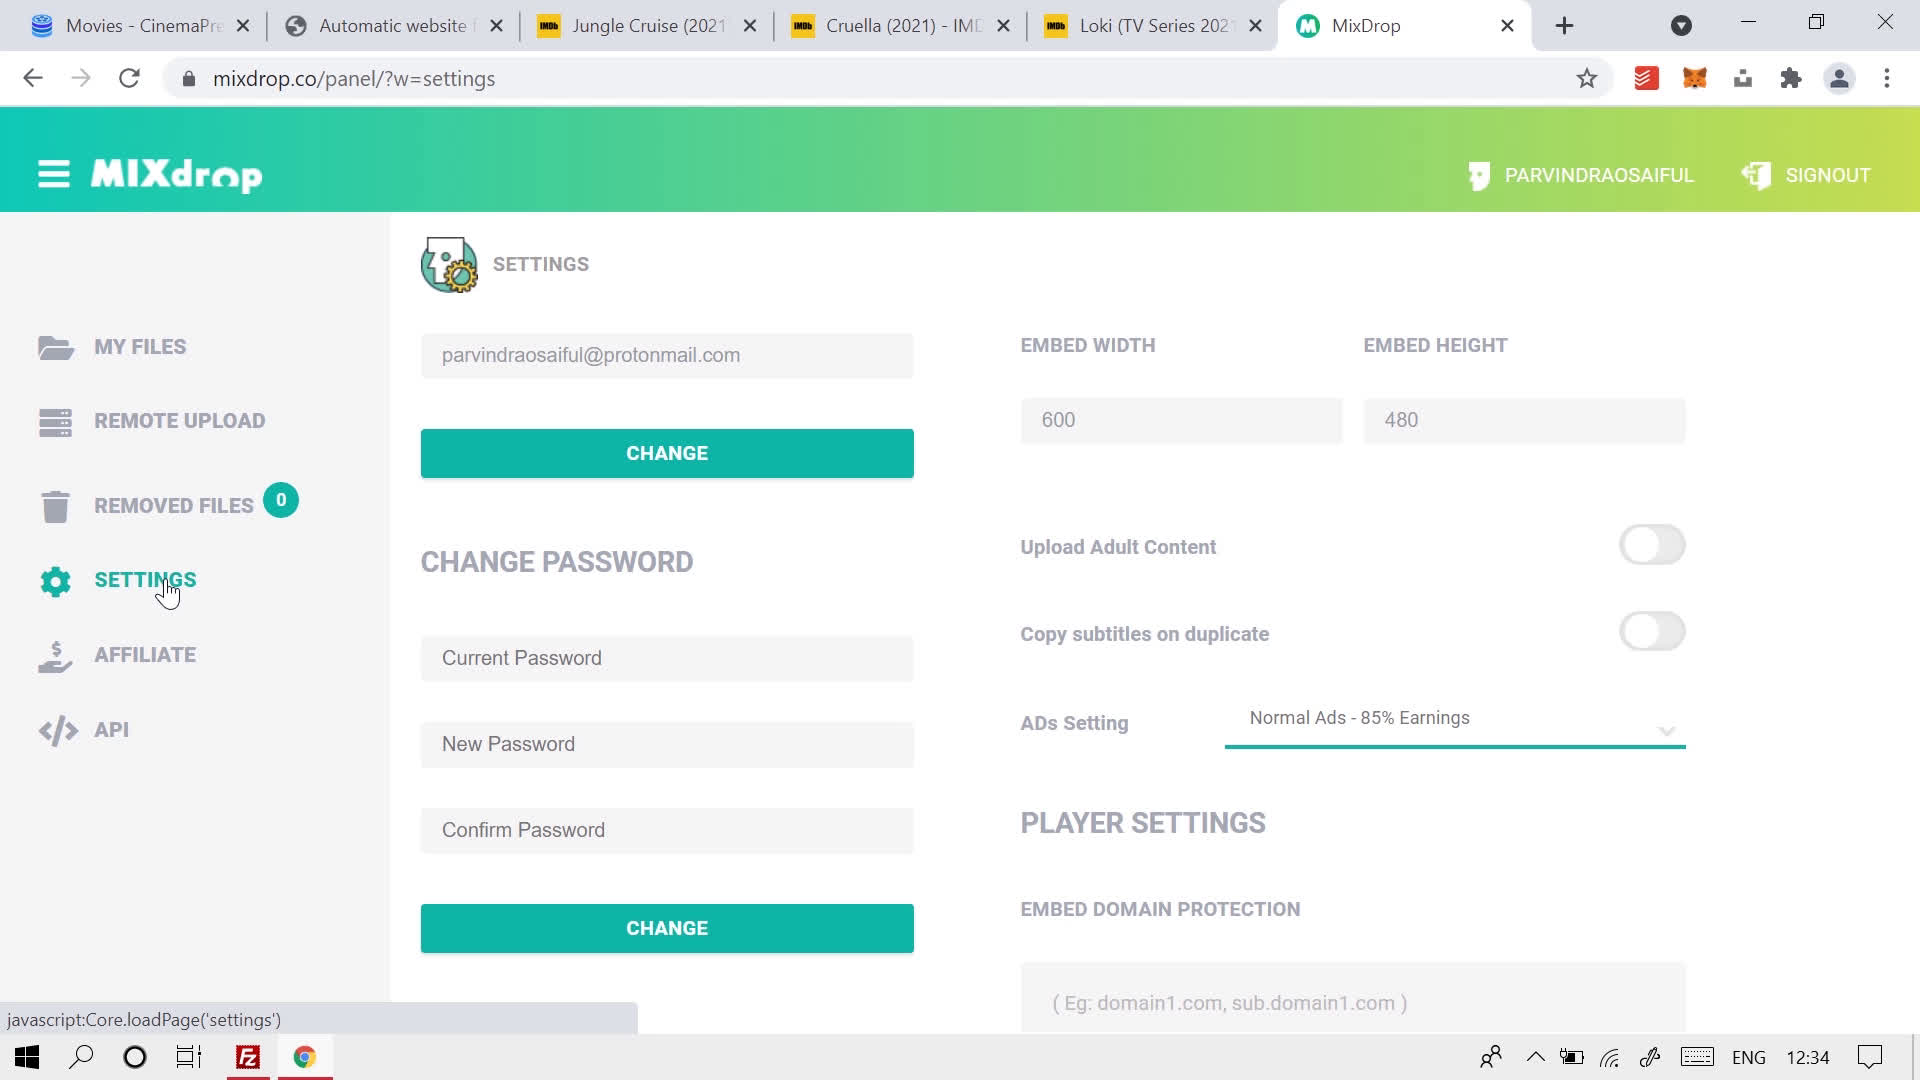Image resolution: width=1920 pixels, height=1080 pixels.
Task: Click the Settings gear icon in sidebar
Action: (x=55, y=581)
